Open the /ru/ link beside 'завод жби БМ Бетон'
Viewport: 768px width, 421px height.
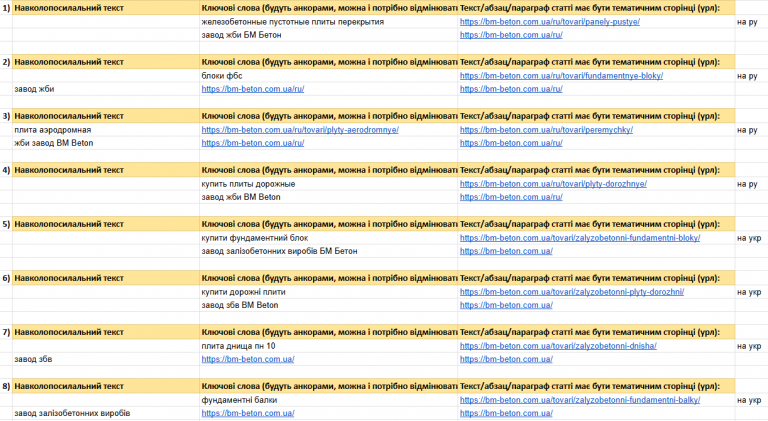[511, 35]
